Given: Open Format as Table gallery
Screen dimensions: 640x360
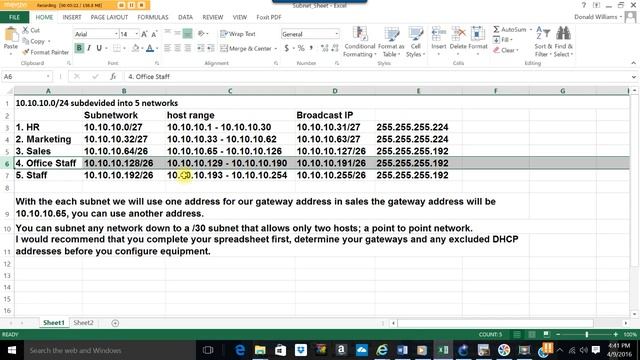Looking at the screenshot, I should [x=391, y=42].
